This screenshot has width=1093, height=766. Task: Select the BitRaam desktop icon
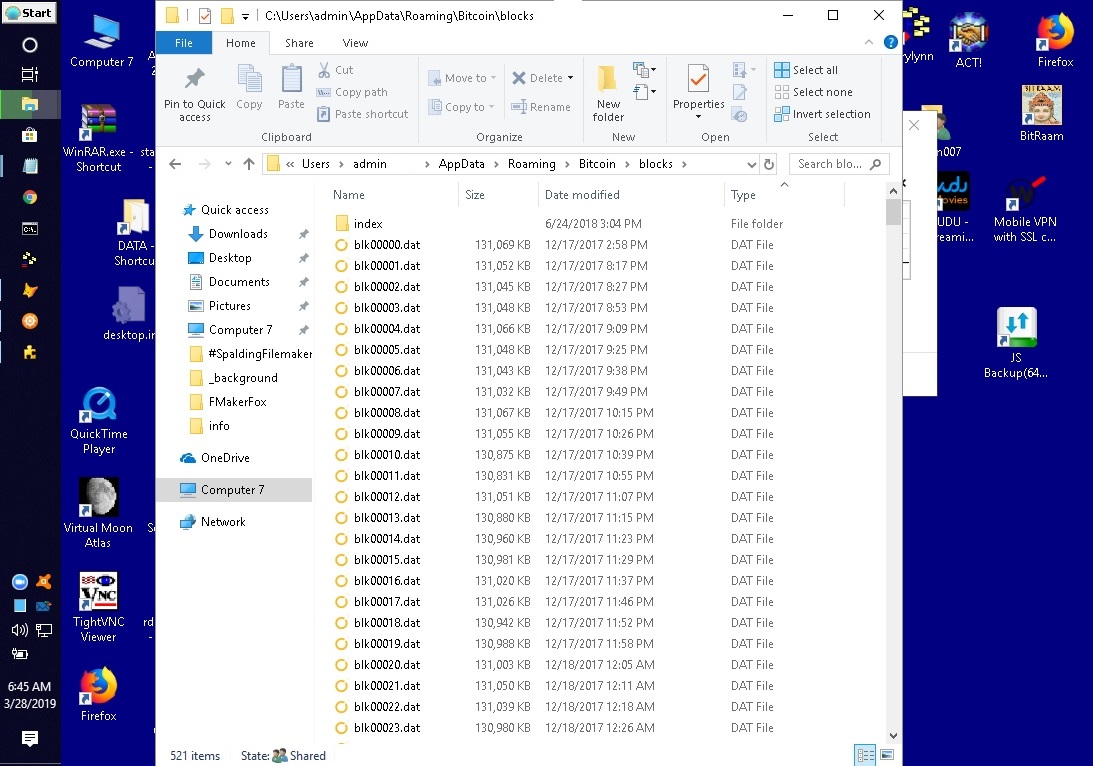click(x=1041, y=113)
